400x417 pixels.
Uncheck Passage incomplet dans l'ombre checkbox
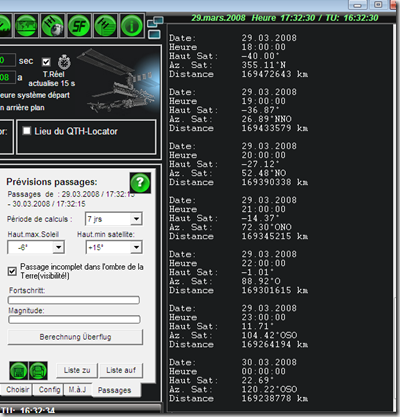(12, 271)
